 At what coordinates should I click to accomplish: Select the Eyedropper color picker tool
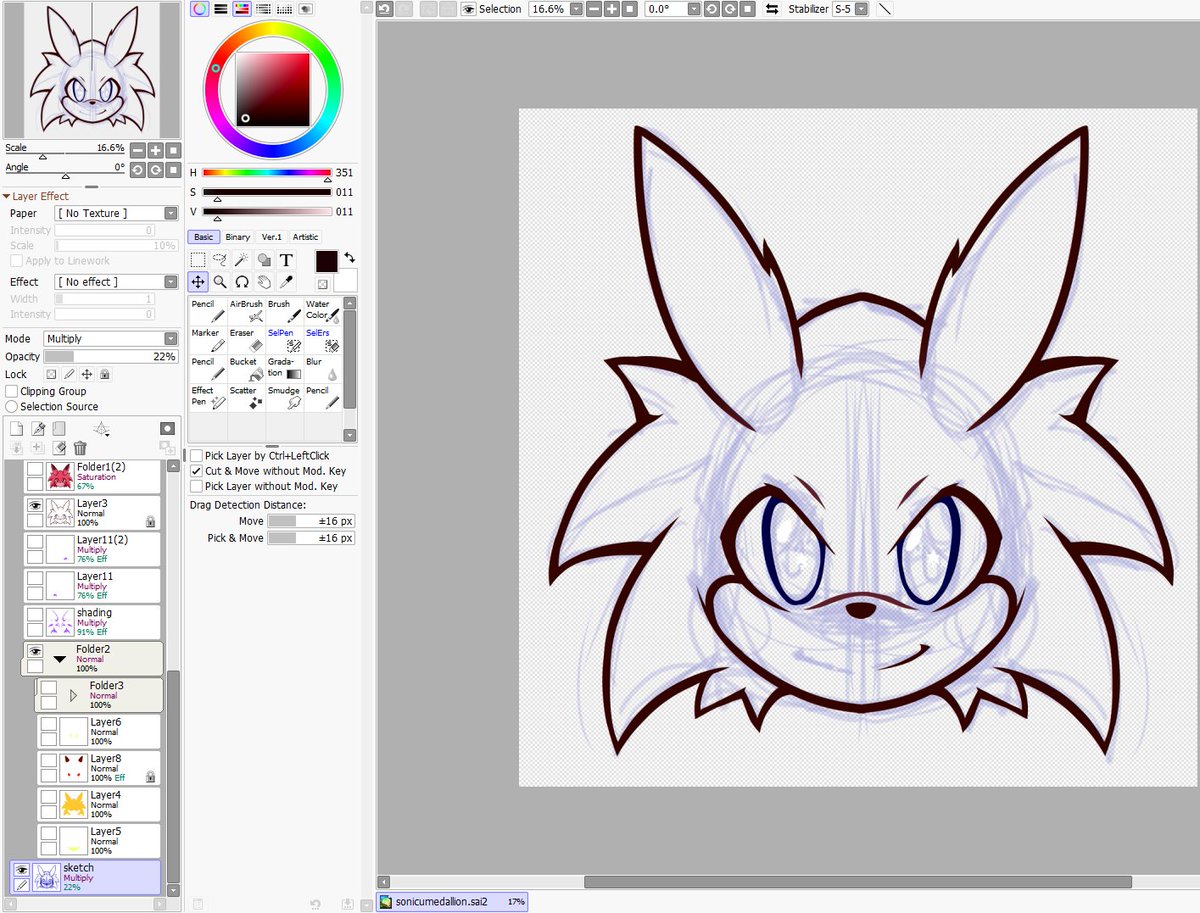pyautogui.click(x=286, y=282)
